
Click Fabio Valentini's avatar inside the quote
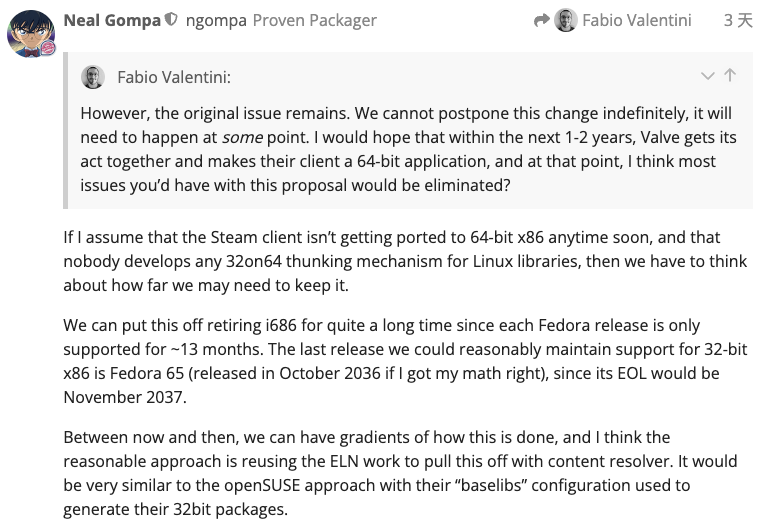[93, 76]
